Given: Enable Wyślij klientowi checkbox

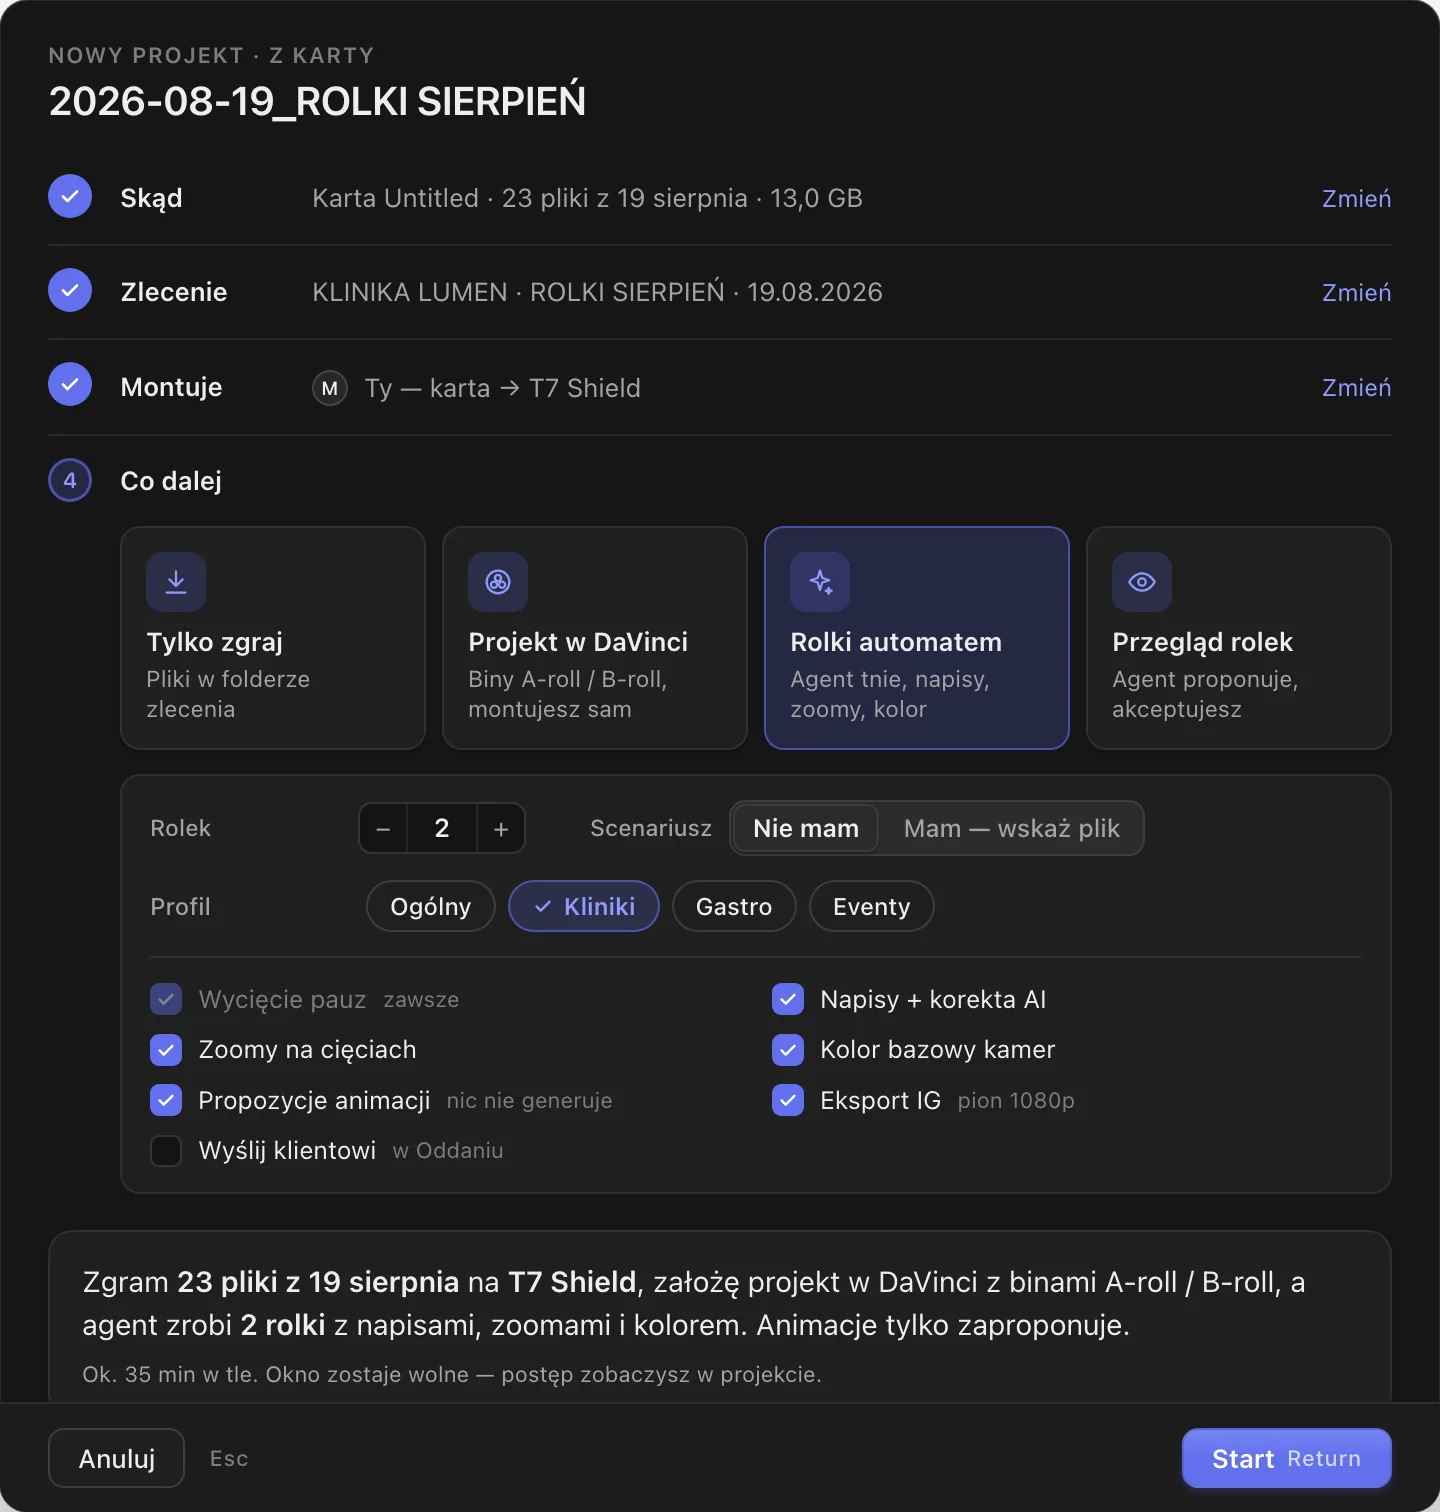Looking at the screenshot, I should coord(166,1150).
